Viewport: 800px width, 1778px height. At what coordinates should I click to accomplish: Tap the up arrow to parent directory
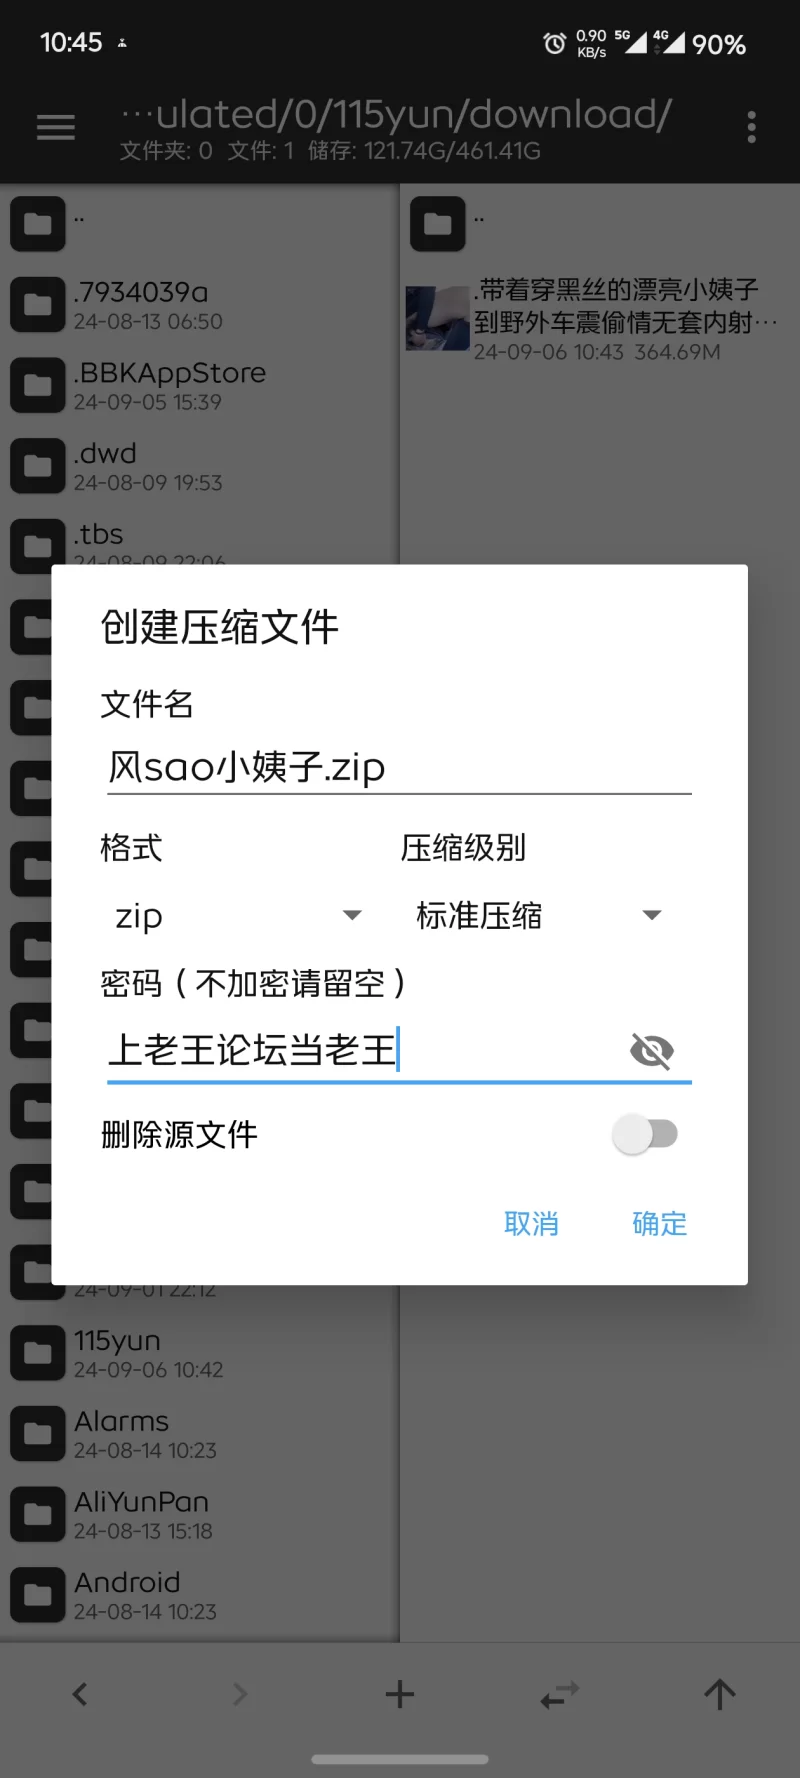point(720,1694)
